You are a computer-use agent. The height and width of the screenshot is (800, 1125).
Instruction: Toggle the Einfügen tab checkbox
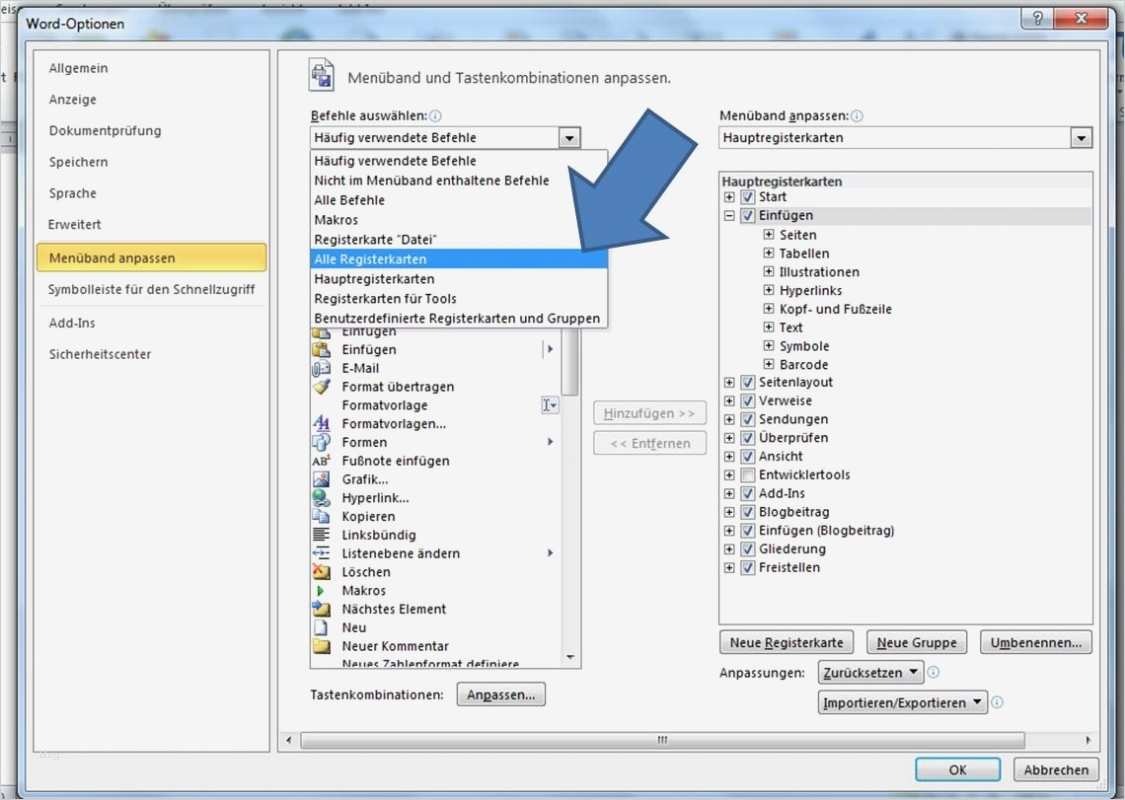point(748,215)
